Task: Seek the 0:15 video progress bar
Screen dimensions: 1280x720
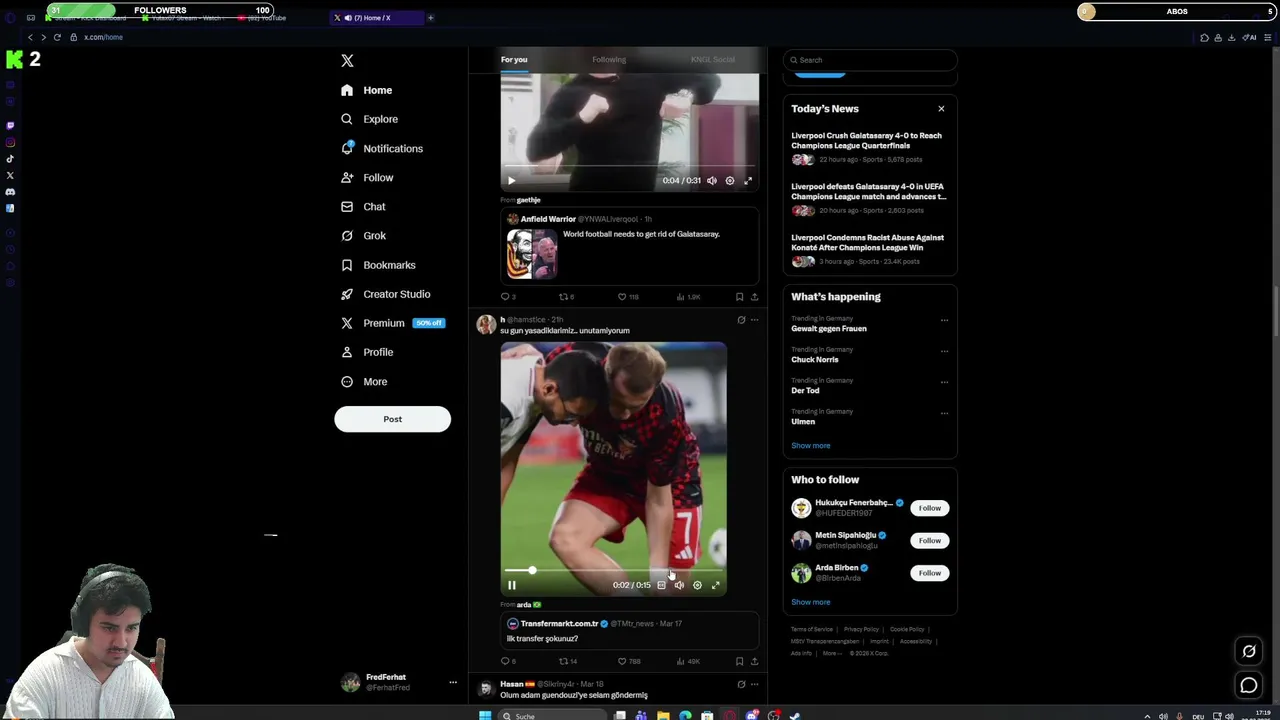Action: [613, 570]
